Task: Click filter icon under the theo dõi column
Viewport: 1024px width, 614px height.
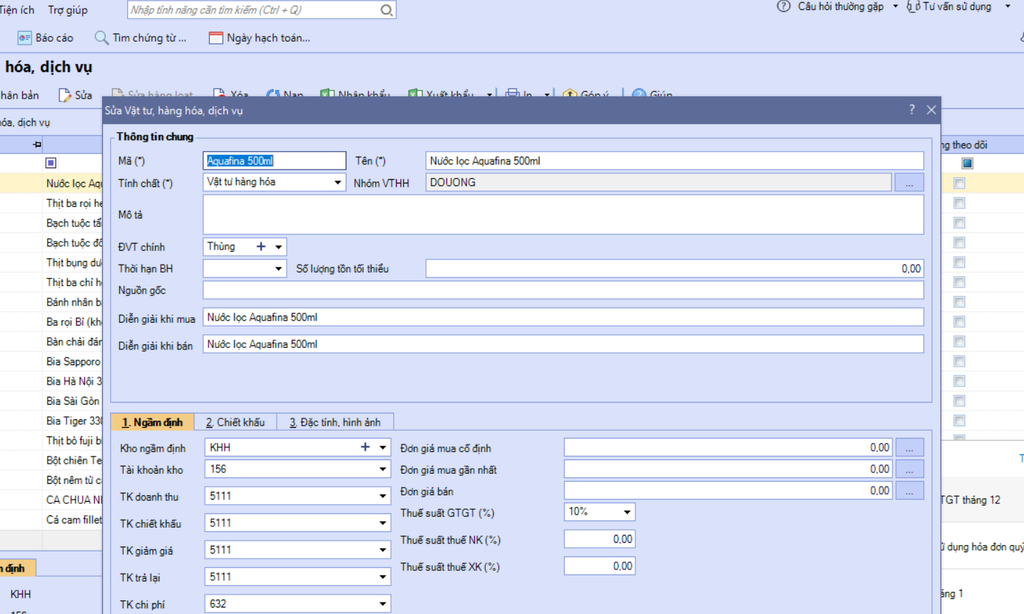Action: (x=967, y=163)
